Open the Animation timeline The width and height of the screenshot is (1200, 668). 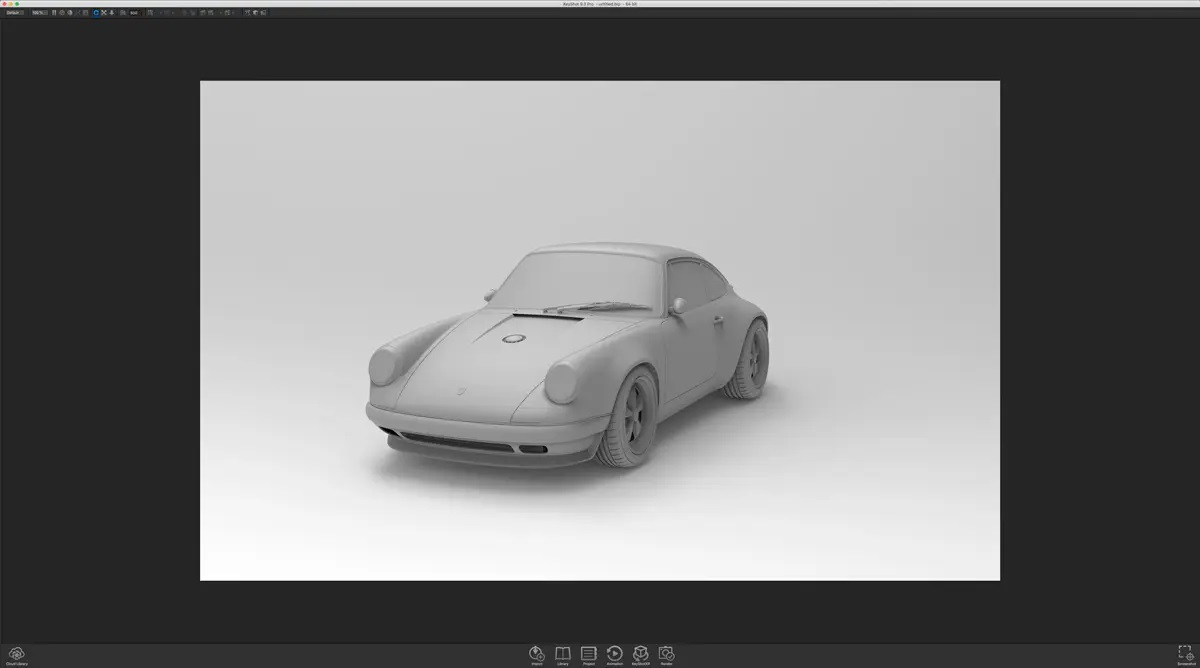(614, 652)
